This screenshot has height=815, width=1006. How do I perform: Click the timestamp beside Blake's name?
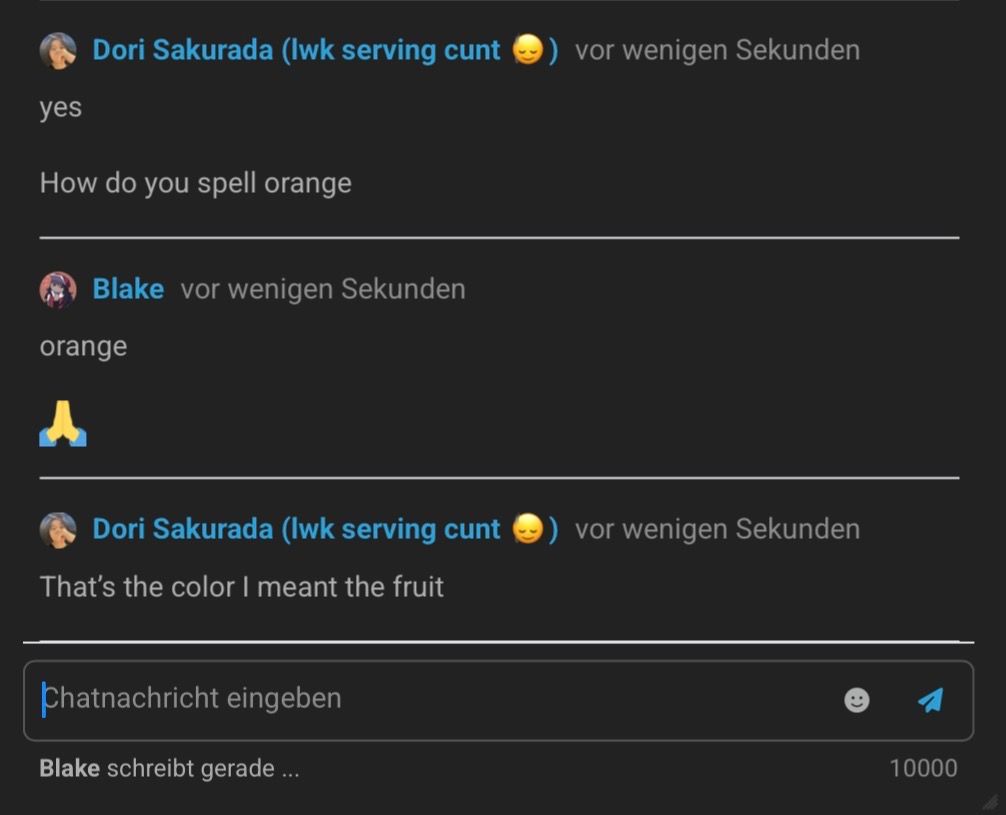point(322,290)
